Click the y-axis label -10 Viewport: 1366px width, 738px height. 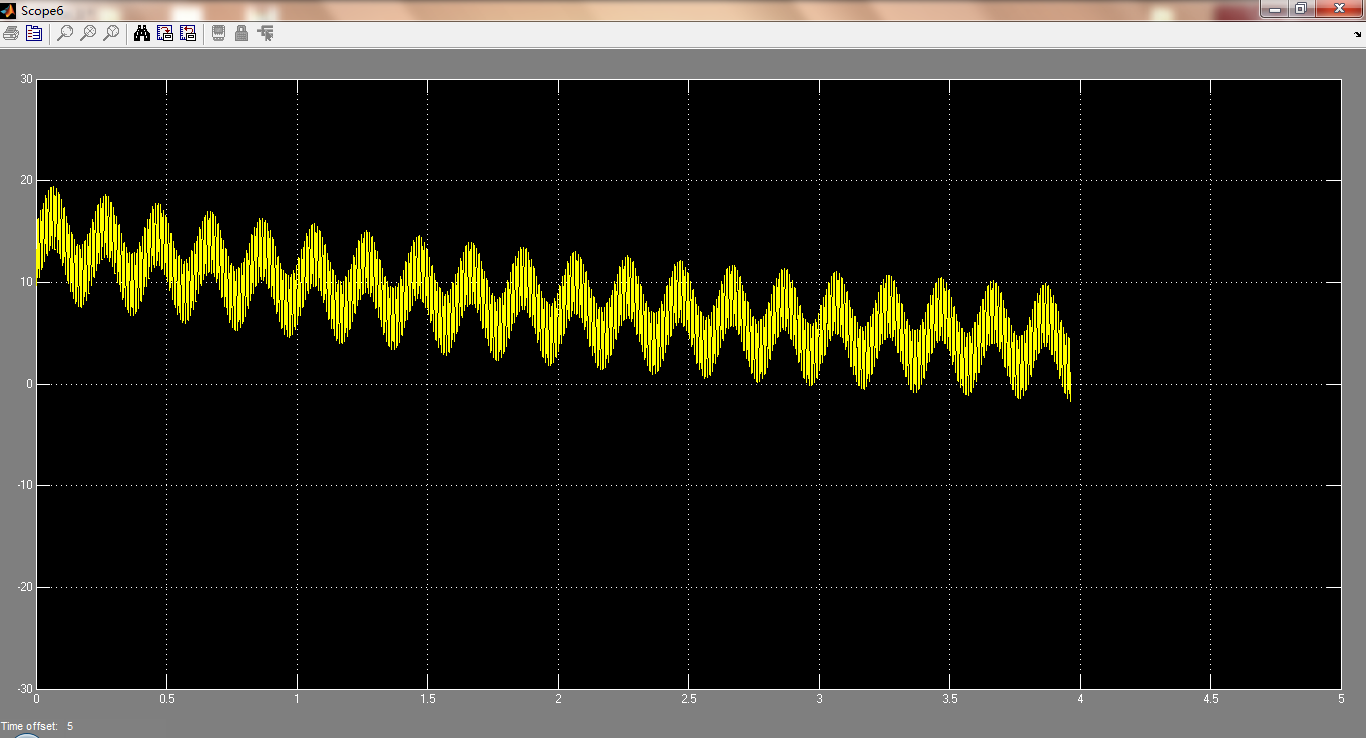coord(25,485)
